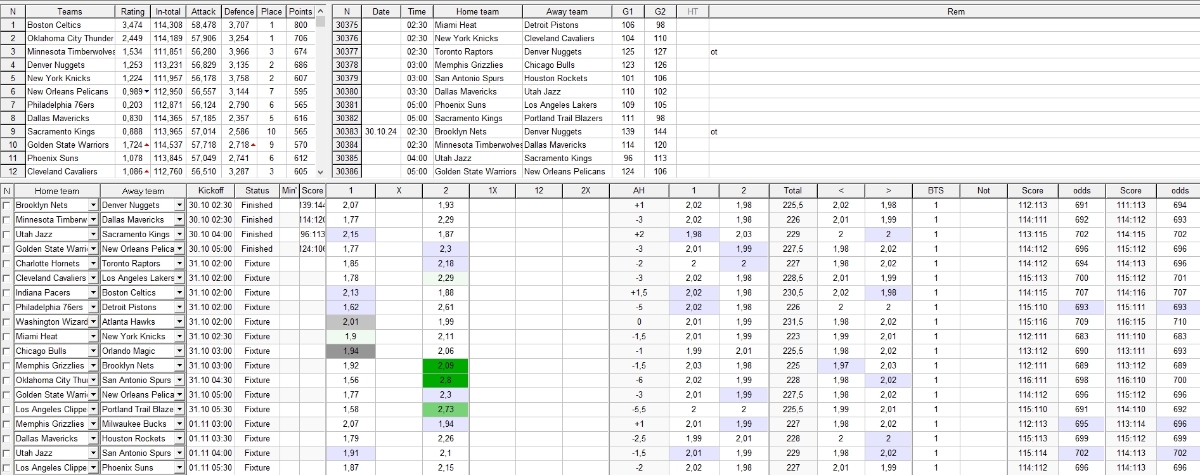Click red arrow next to Cleveland Cavaliers rating
The height and width of the screenshot is (475, 1200).
tap(148, 172)
